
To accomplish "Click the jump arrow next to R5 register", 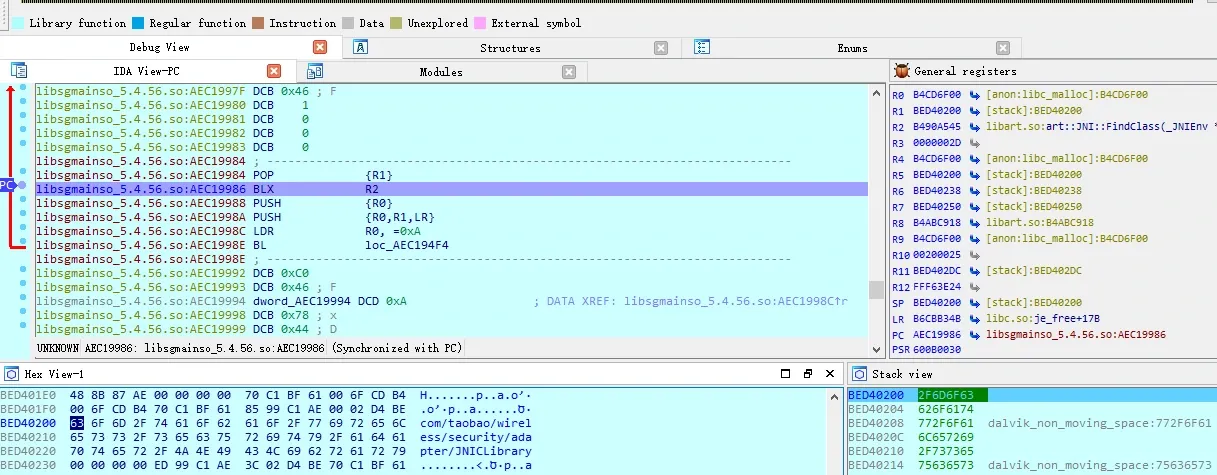I will 974,175.
